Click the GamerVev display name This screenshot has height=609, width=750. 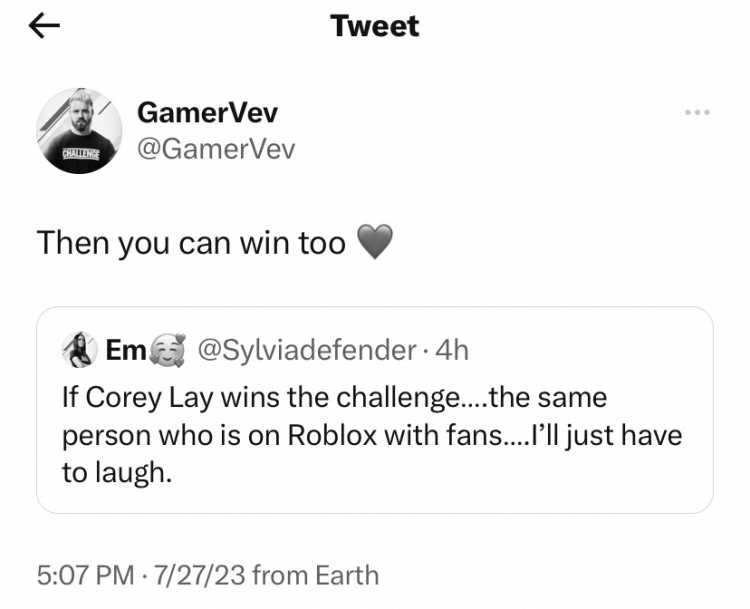click(207, 113)
